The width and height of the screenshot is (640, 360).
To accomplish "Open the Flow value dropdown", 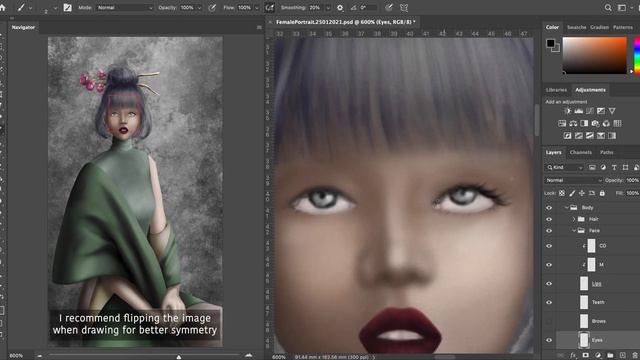I will (257, 8).
